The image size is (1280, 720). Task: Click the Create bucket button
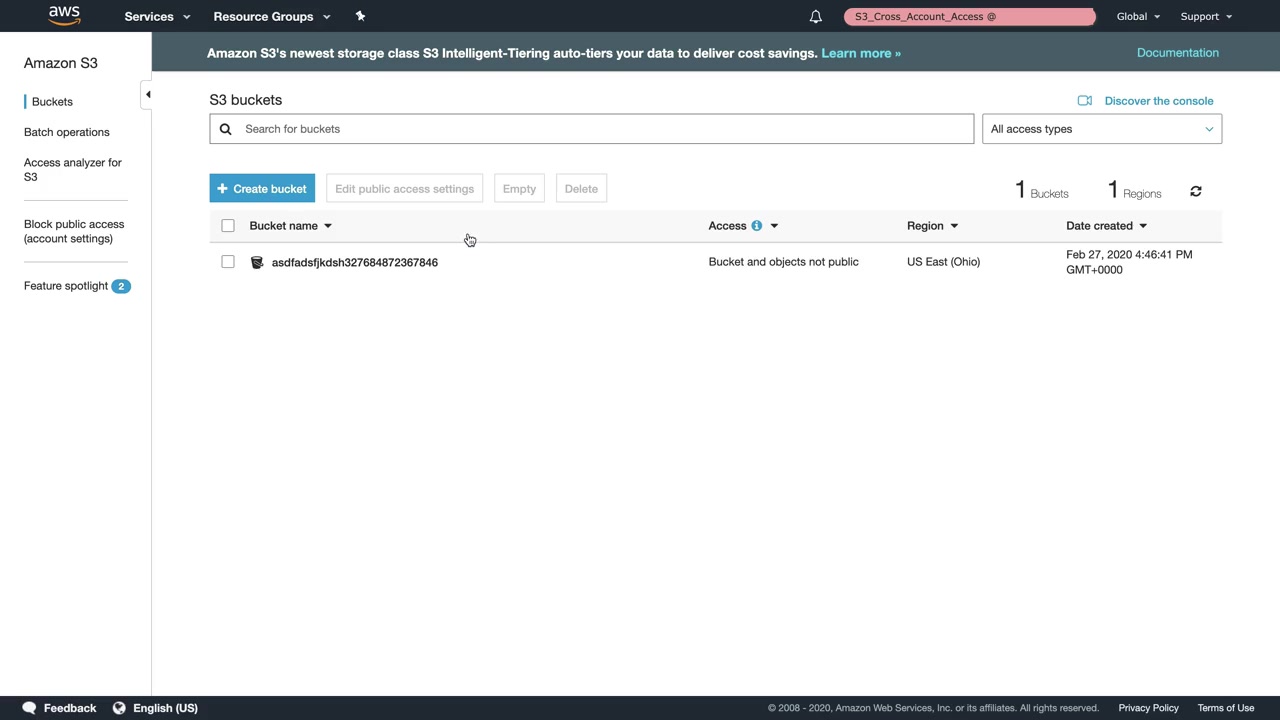click(x=262, y=189)
